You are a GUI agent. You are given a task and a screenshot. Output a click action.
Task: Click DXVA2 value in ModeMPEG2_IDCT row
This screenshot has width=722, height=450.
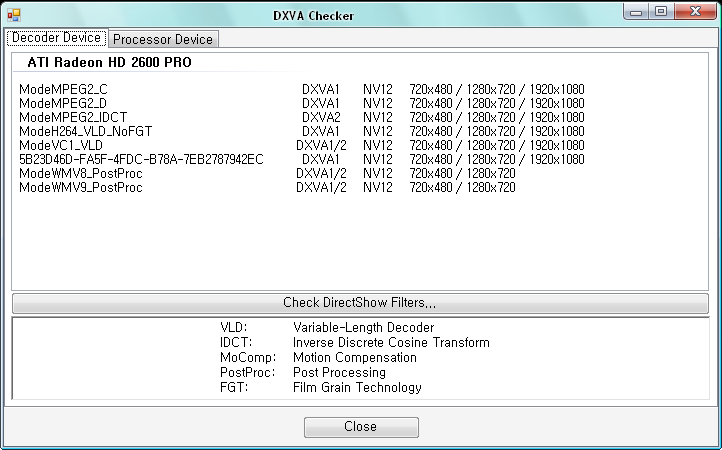(321, 117)
